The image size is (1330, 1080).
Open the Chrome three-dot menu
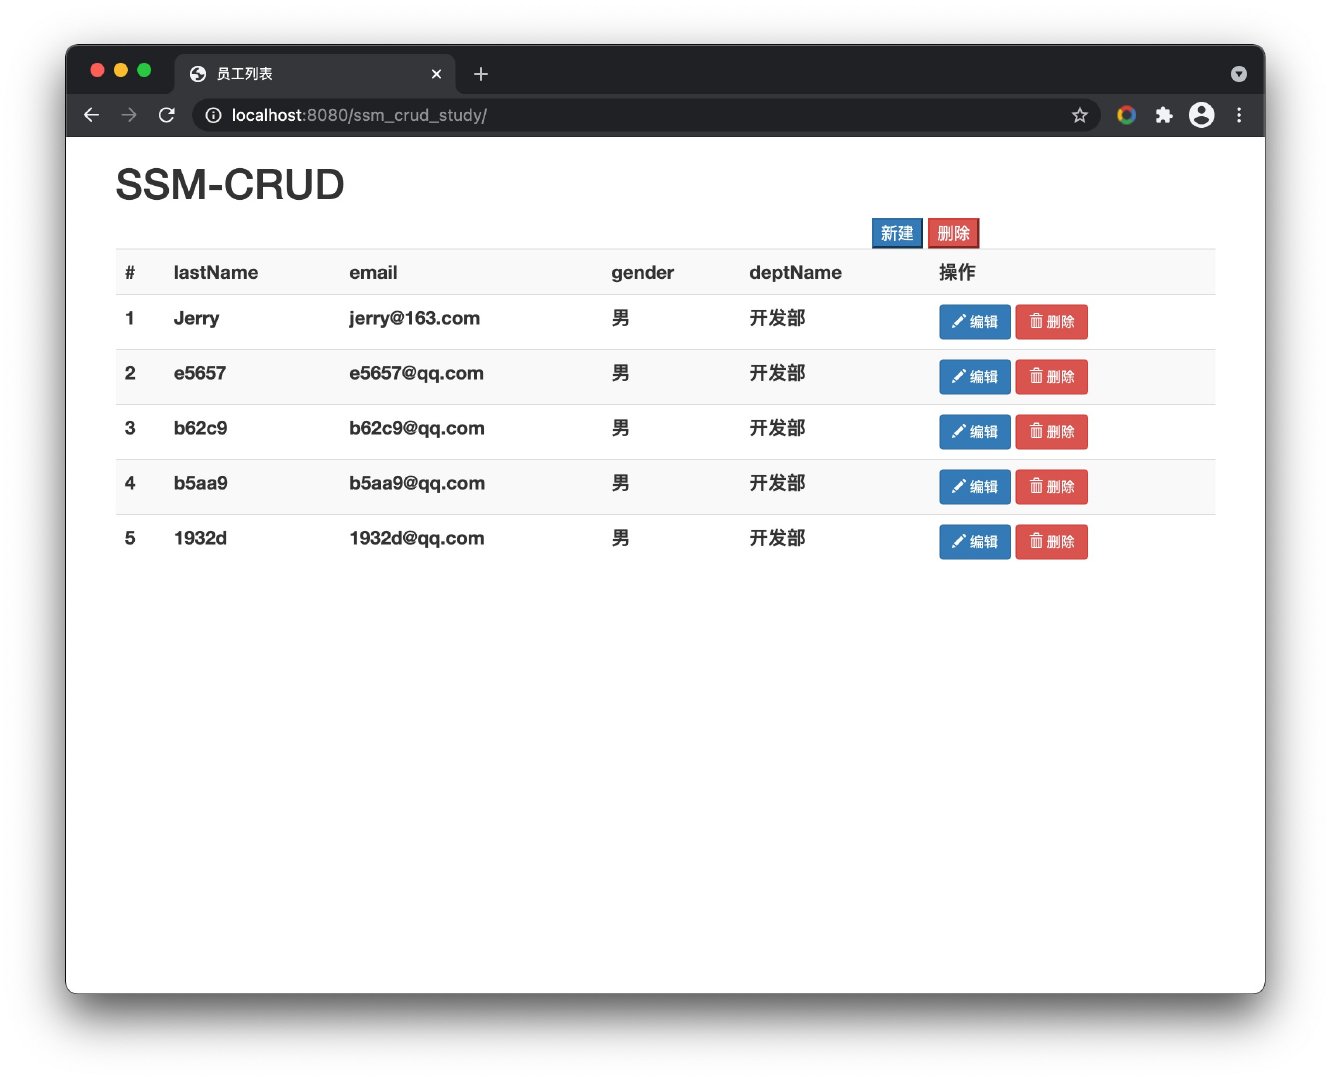point(1239,115)
